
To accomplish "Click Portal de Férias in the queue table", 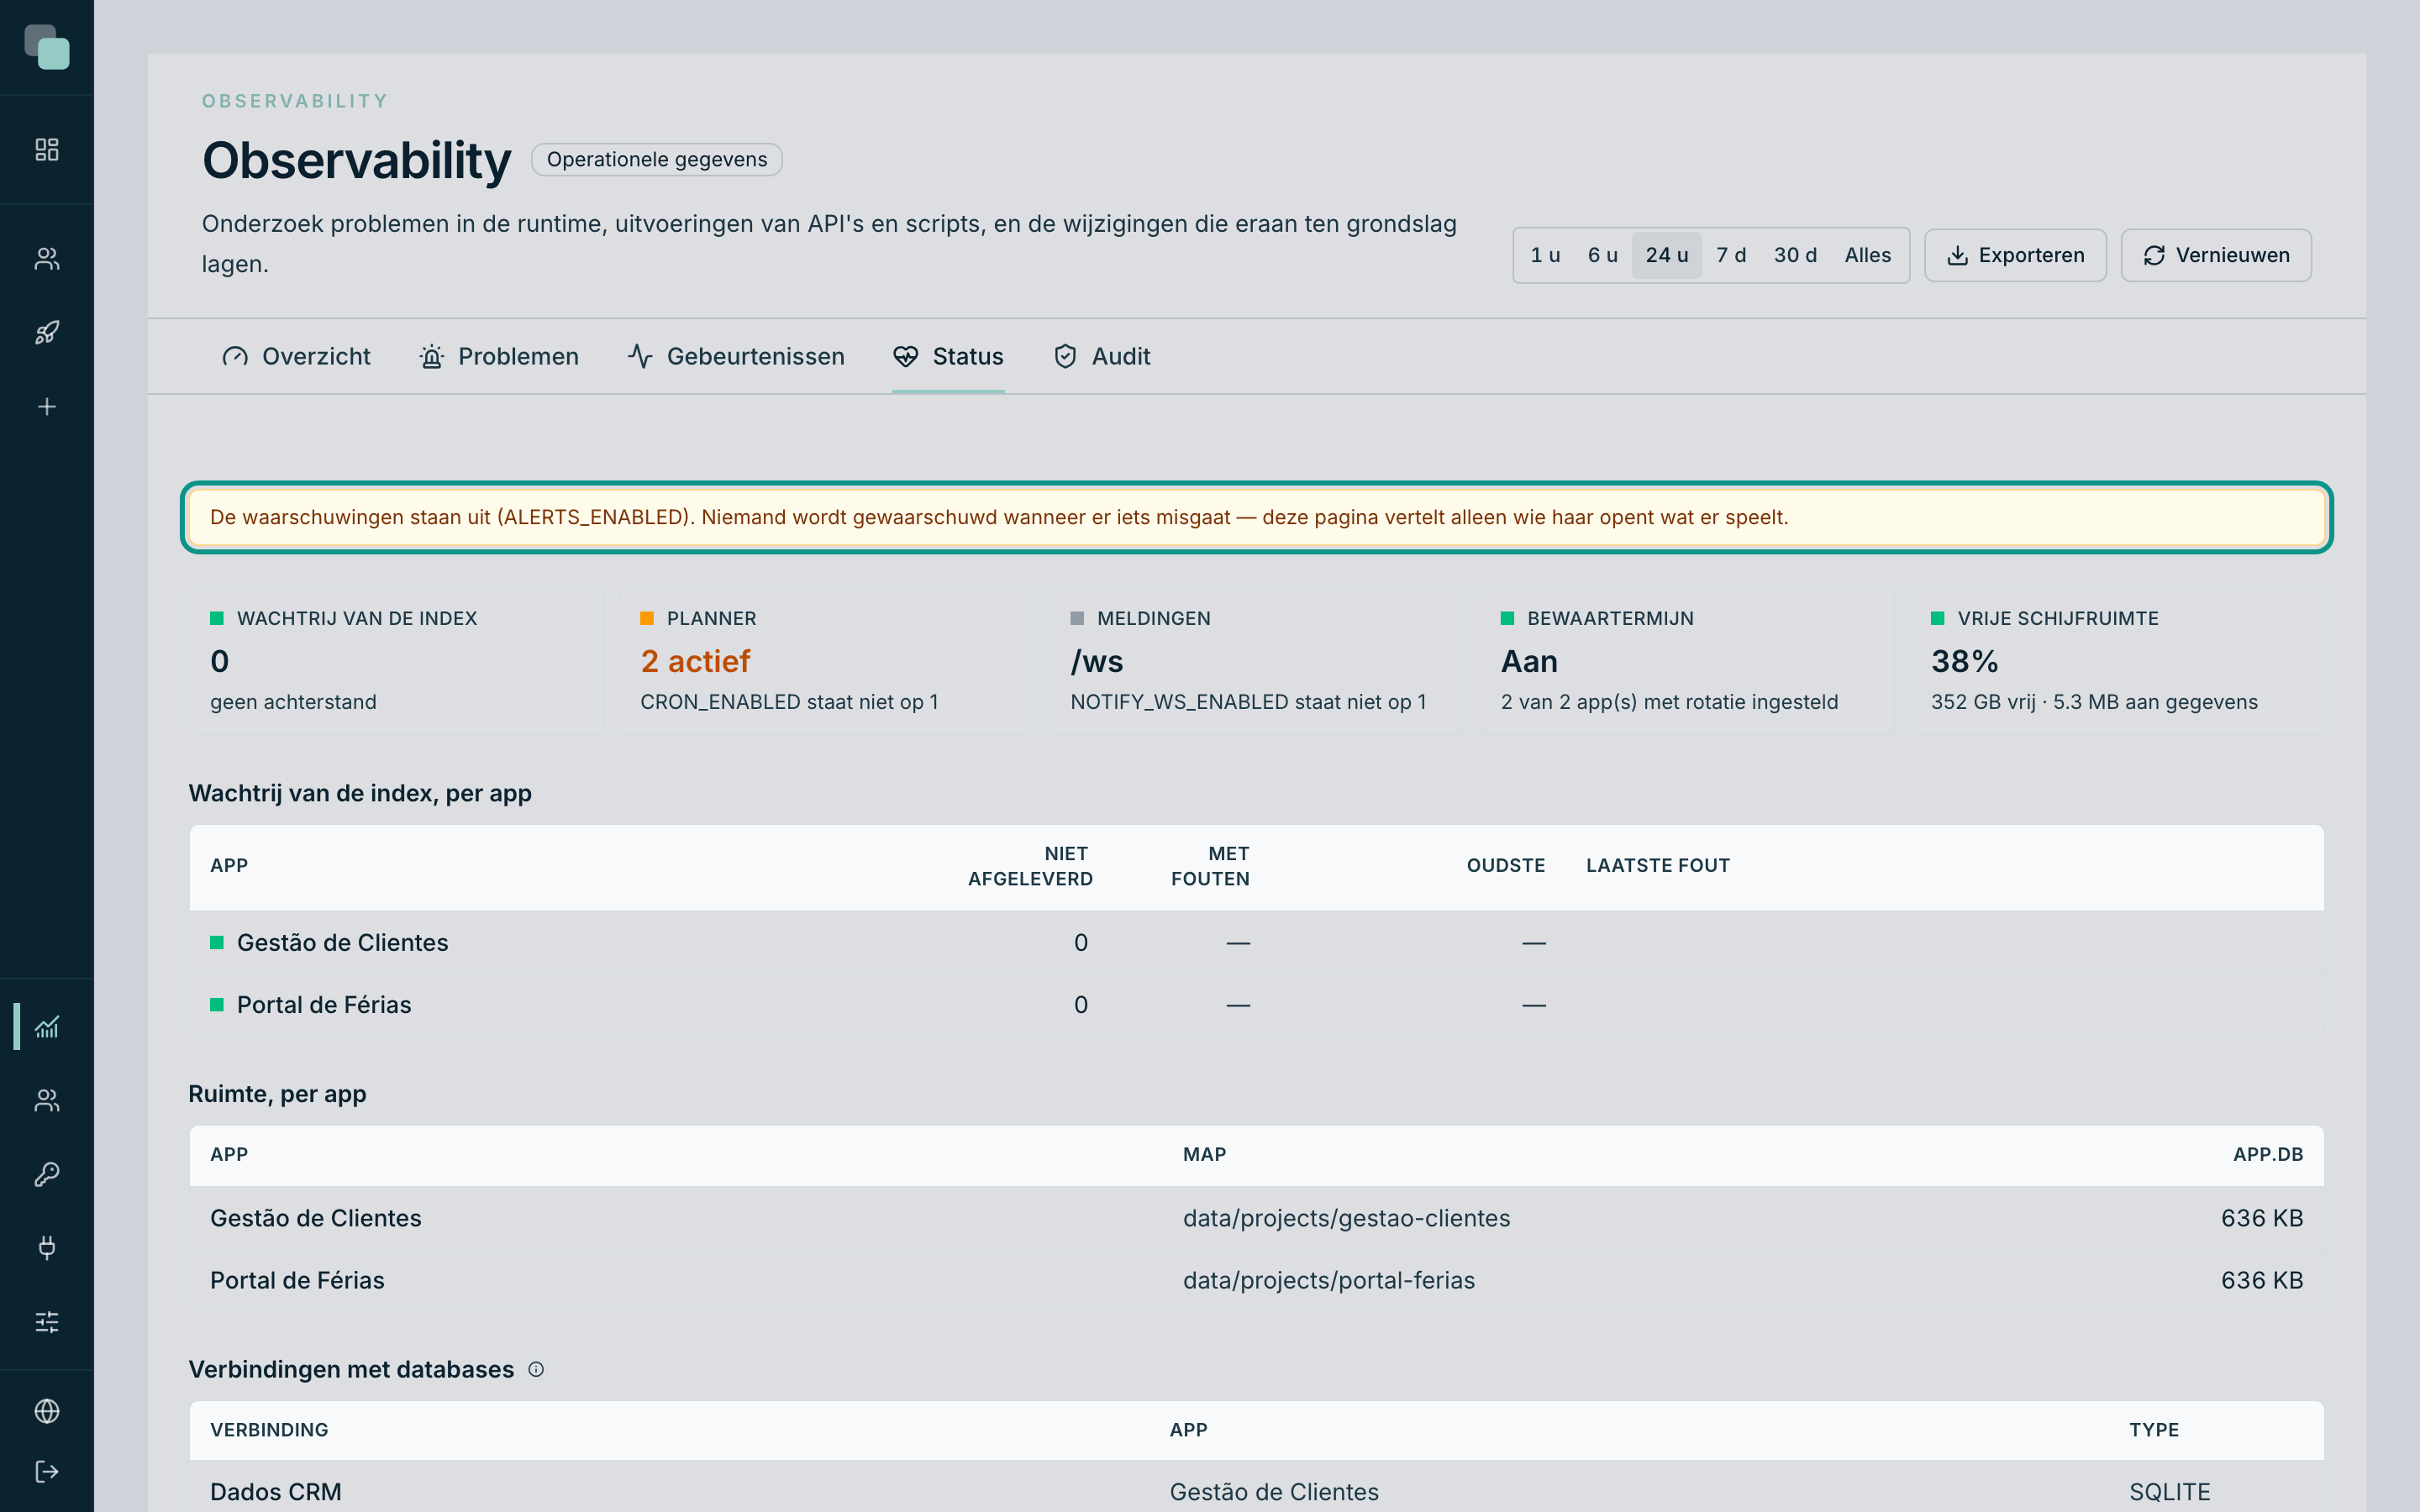I will coord(324,1005).
